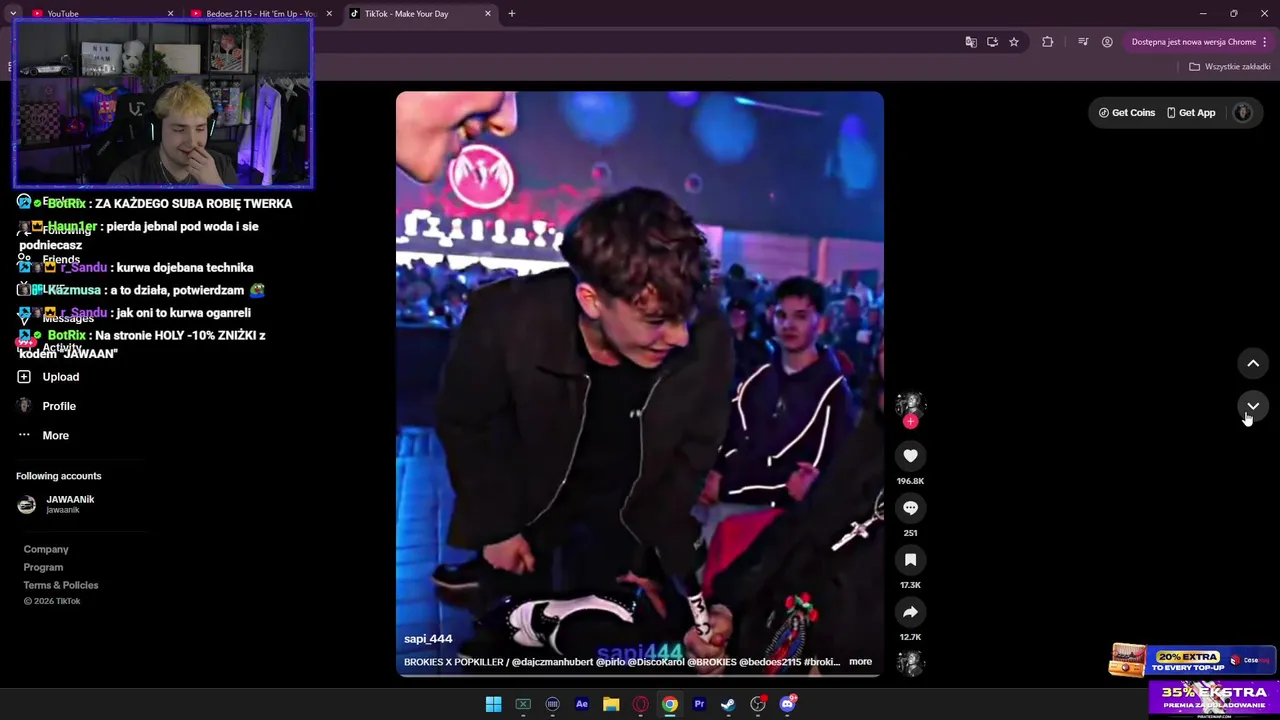Switch to the YouTube browser tab
This screenshot has width=1280, height=720.
click(x=95, y=14)
